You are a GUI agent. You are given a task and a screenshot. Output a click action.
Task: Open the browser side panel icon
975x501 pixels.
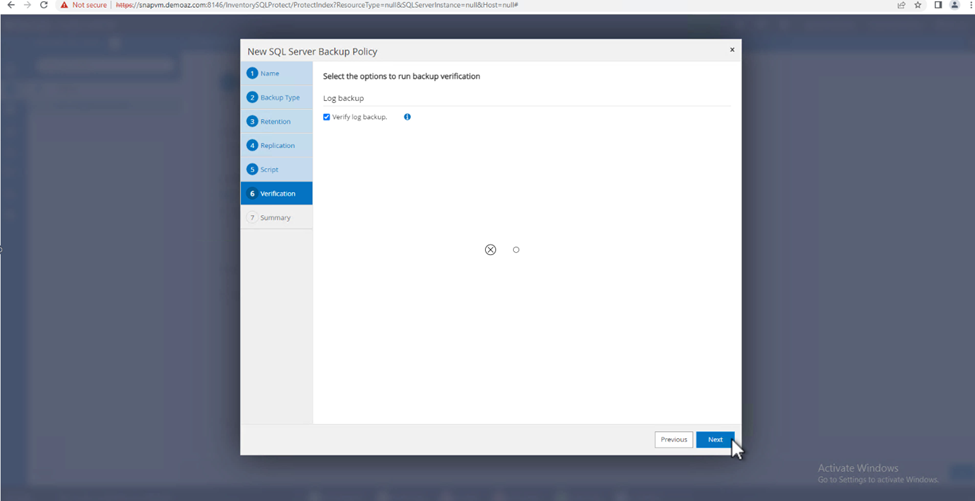coord(938,5)
